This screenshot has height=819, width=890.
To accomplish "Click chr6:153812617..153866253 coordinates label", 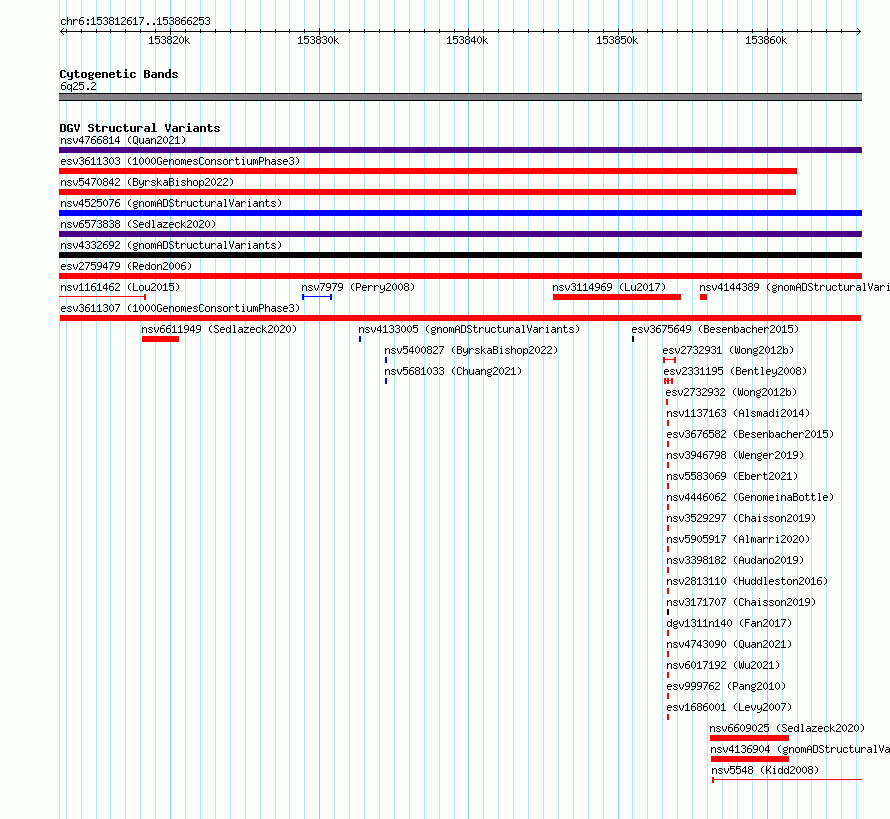I will (135, 21).
